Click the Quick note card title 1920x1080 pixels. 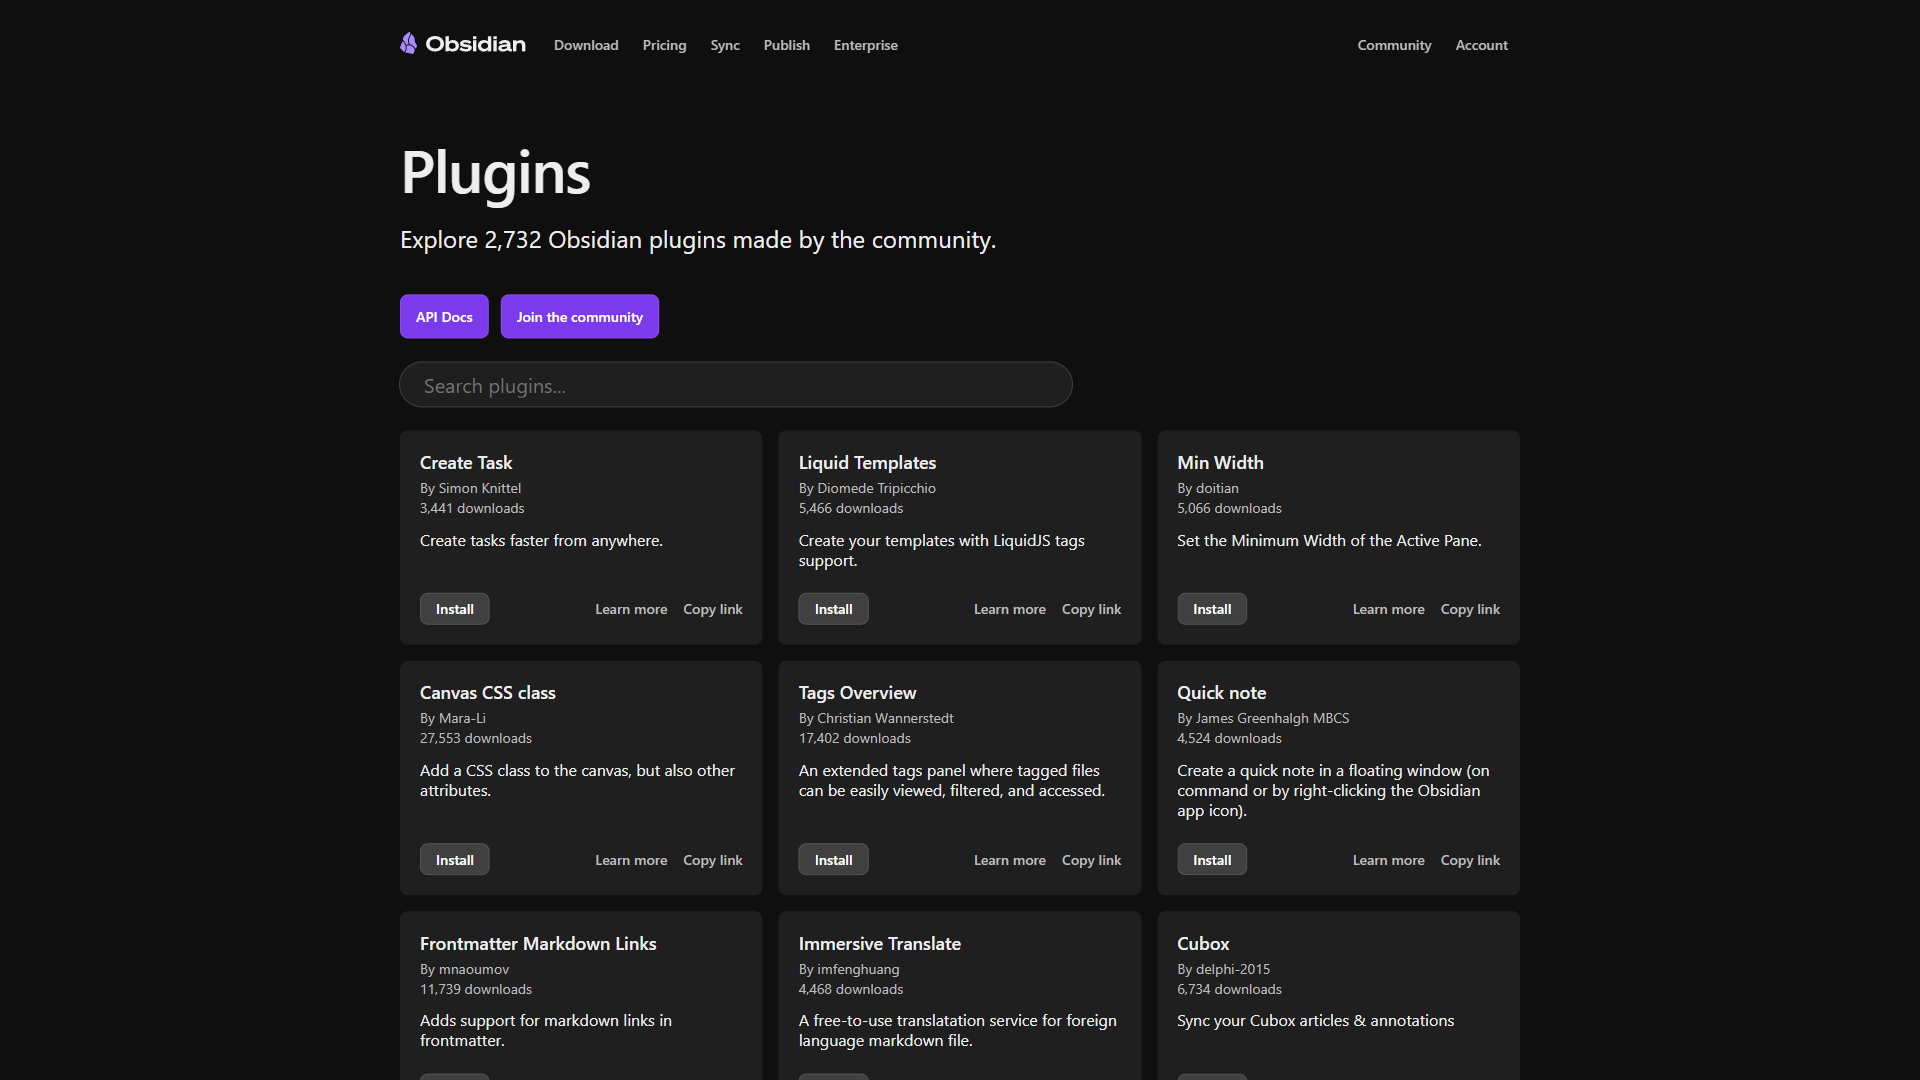pos(1221,693)
